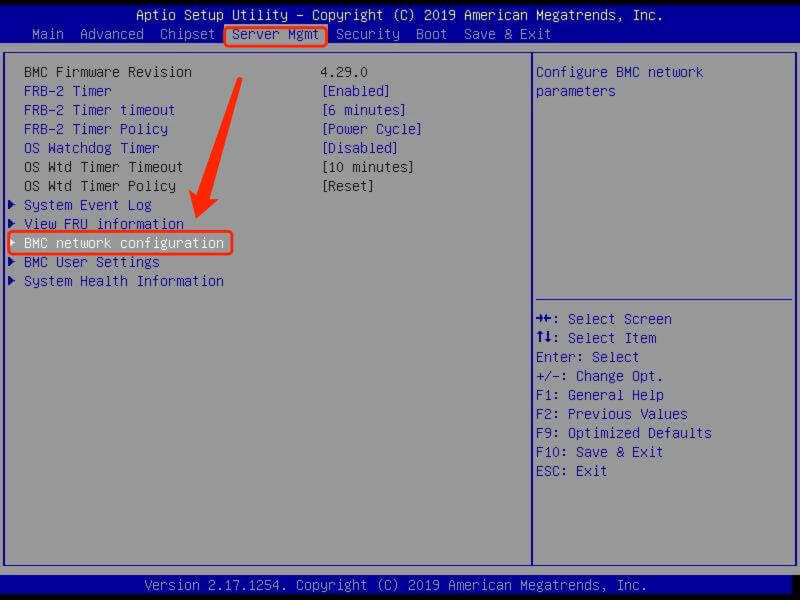Open BMC User Settings submenu

point(92,262)
